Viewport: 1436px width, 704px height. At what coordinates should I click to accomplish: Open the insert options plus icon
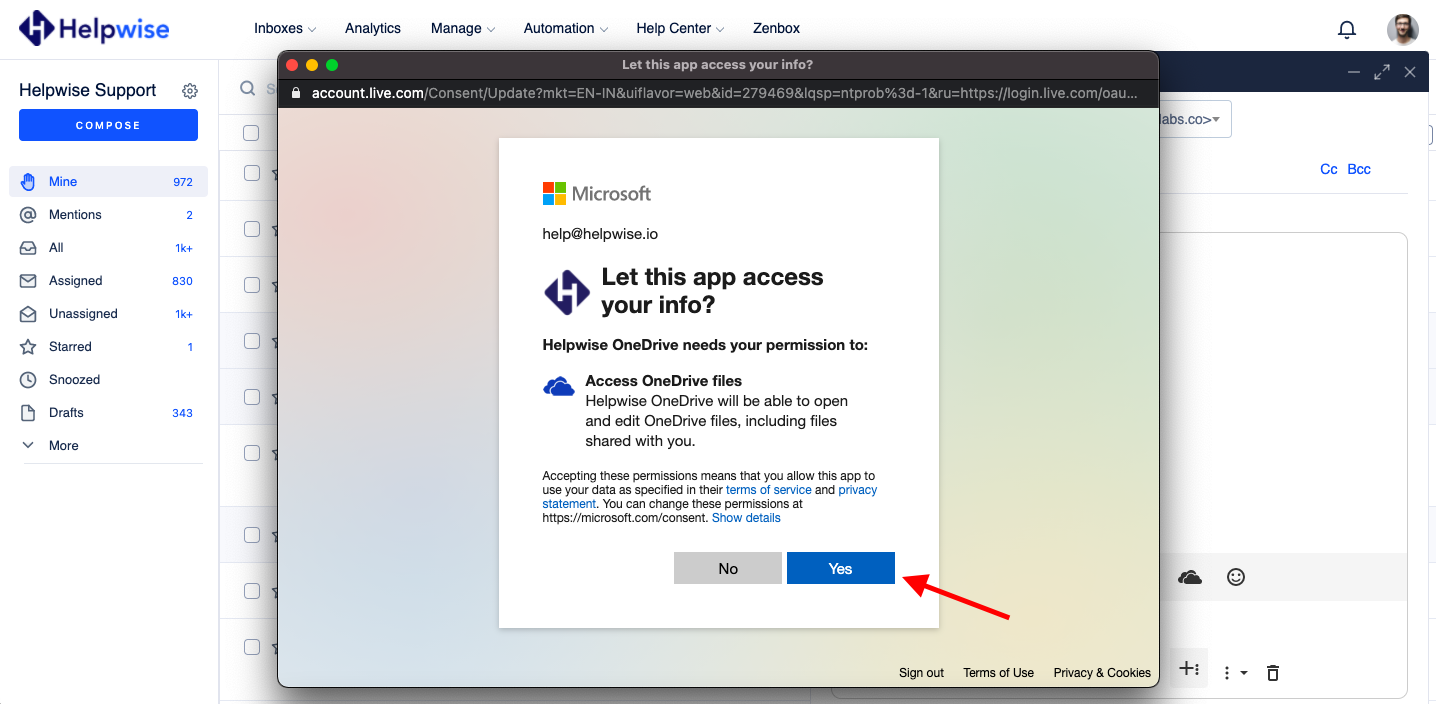1189,670
